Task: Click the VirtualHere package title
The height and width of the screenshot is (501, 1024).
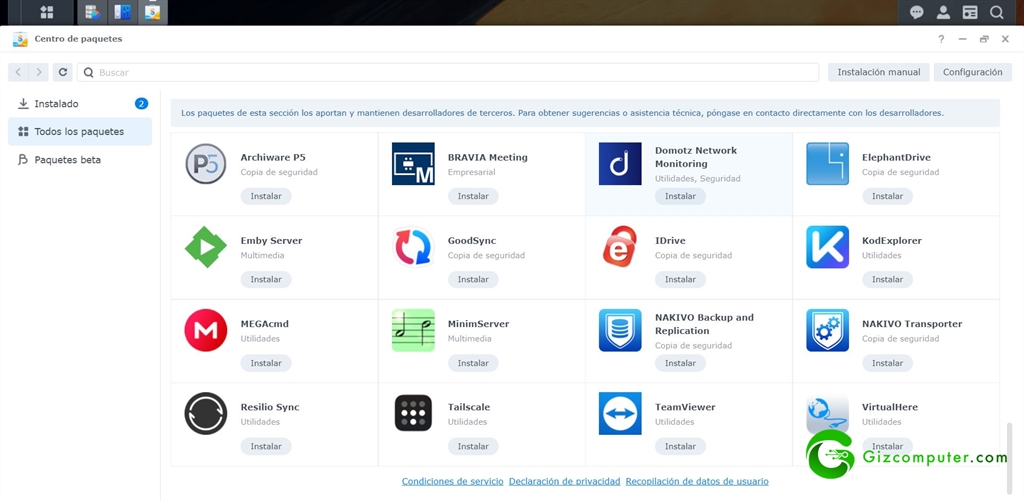Action: pyautogui.click(x=889, y=407)
